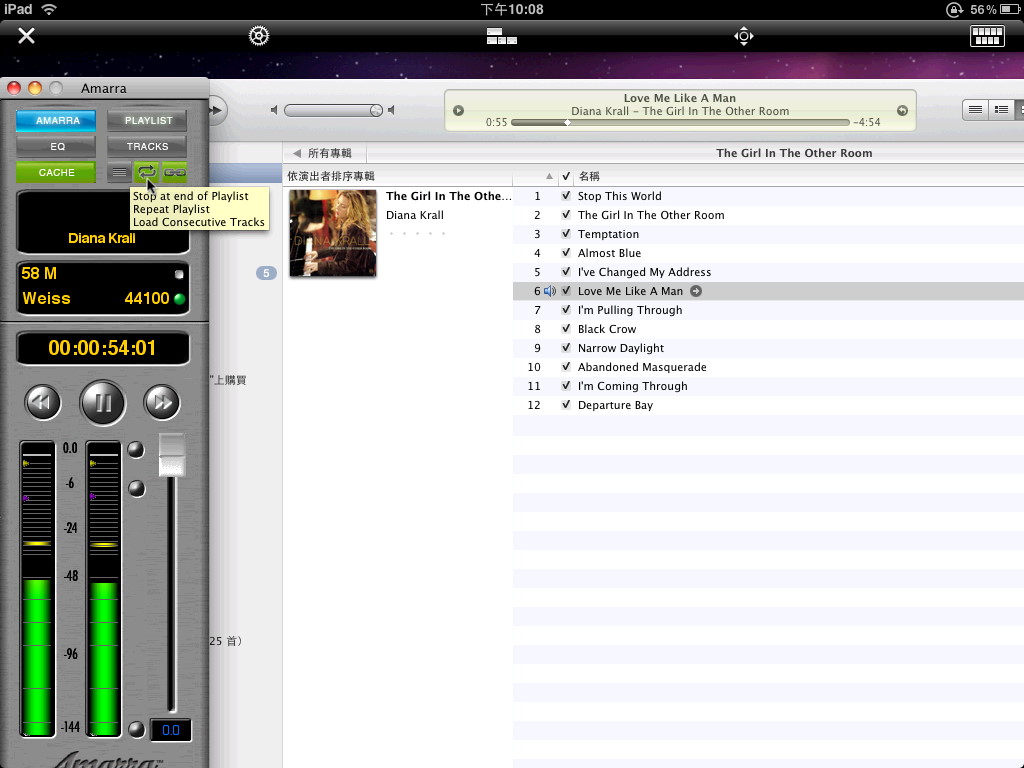The height and width of the screenshot is (768, 1024).
Task: Click the arrow icon at right of track display
Action: tap(902, 111)
